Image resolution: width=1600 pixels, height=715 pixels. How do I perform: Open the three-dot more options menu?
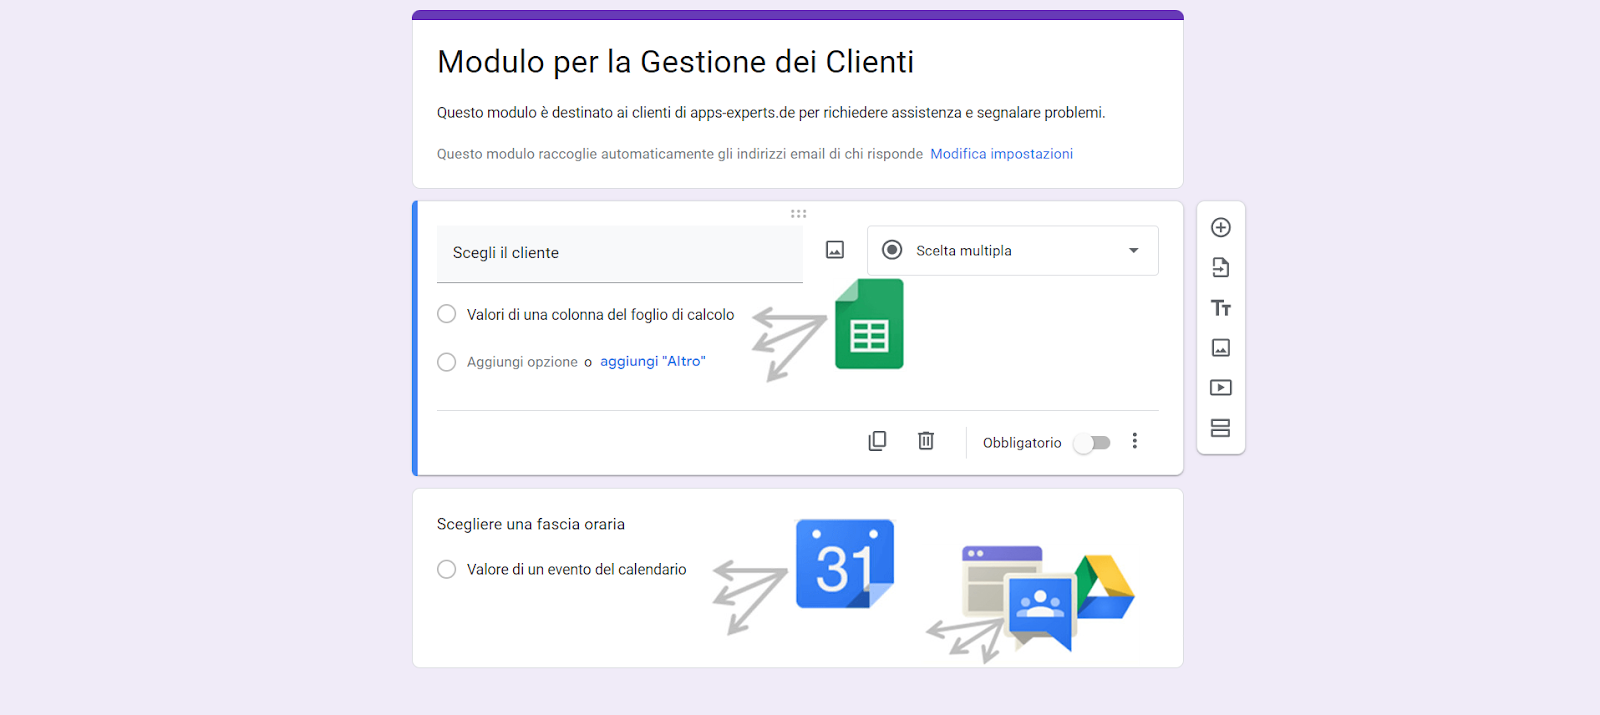(x=1134, y=441)
